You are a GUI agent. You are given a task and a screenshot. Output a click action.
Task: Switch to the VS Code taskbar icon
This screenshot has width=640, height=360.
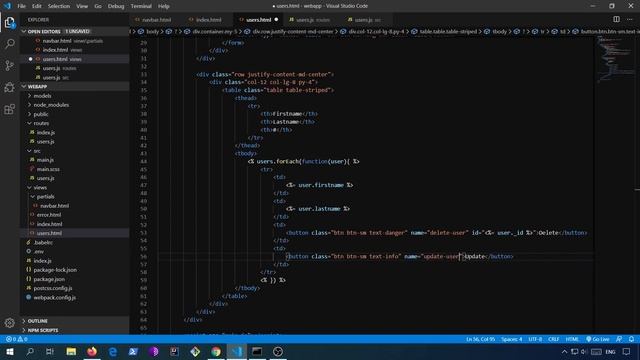[237, 351]
